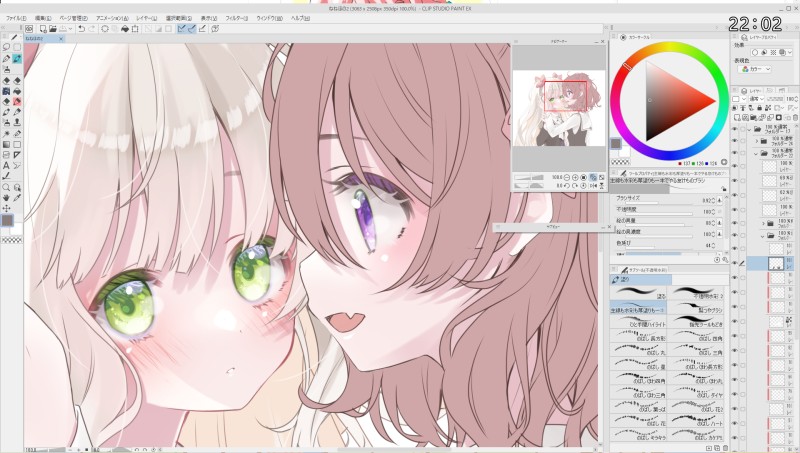Viewport: 800px width, 453px height.
Task: Select the 塗り sub tool group tab
Action: 641,280
